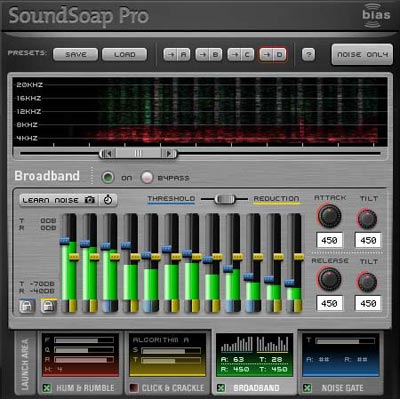Click the R -40DB range label
400x399 pixels.
point(37,291)
